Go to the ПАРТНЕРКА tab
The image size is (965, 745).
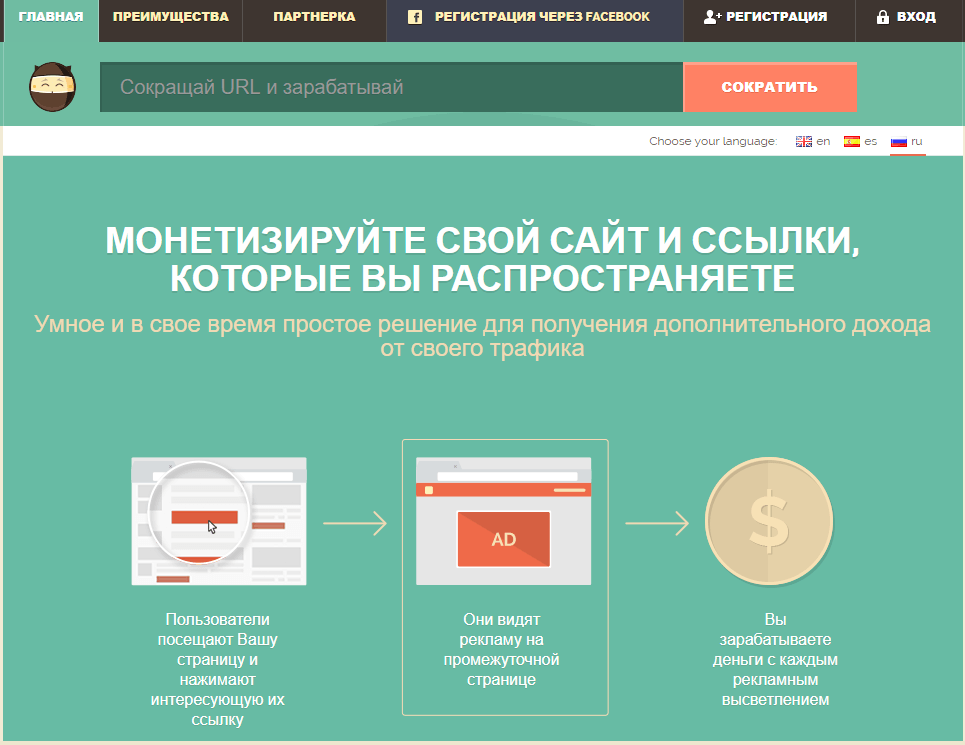pos(314,17)
